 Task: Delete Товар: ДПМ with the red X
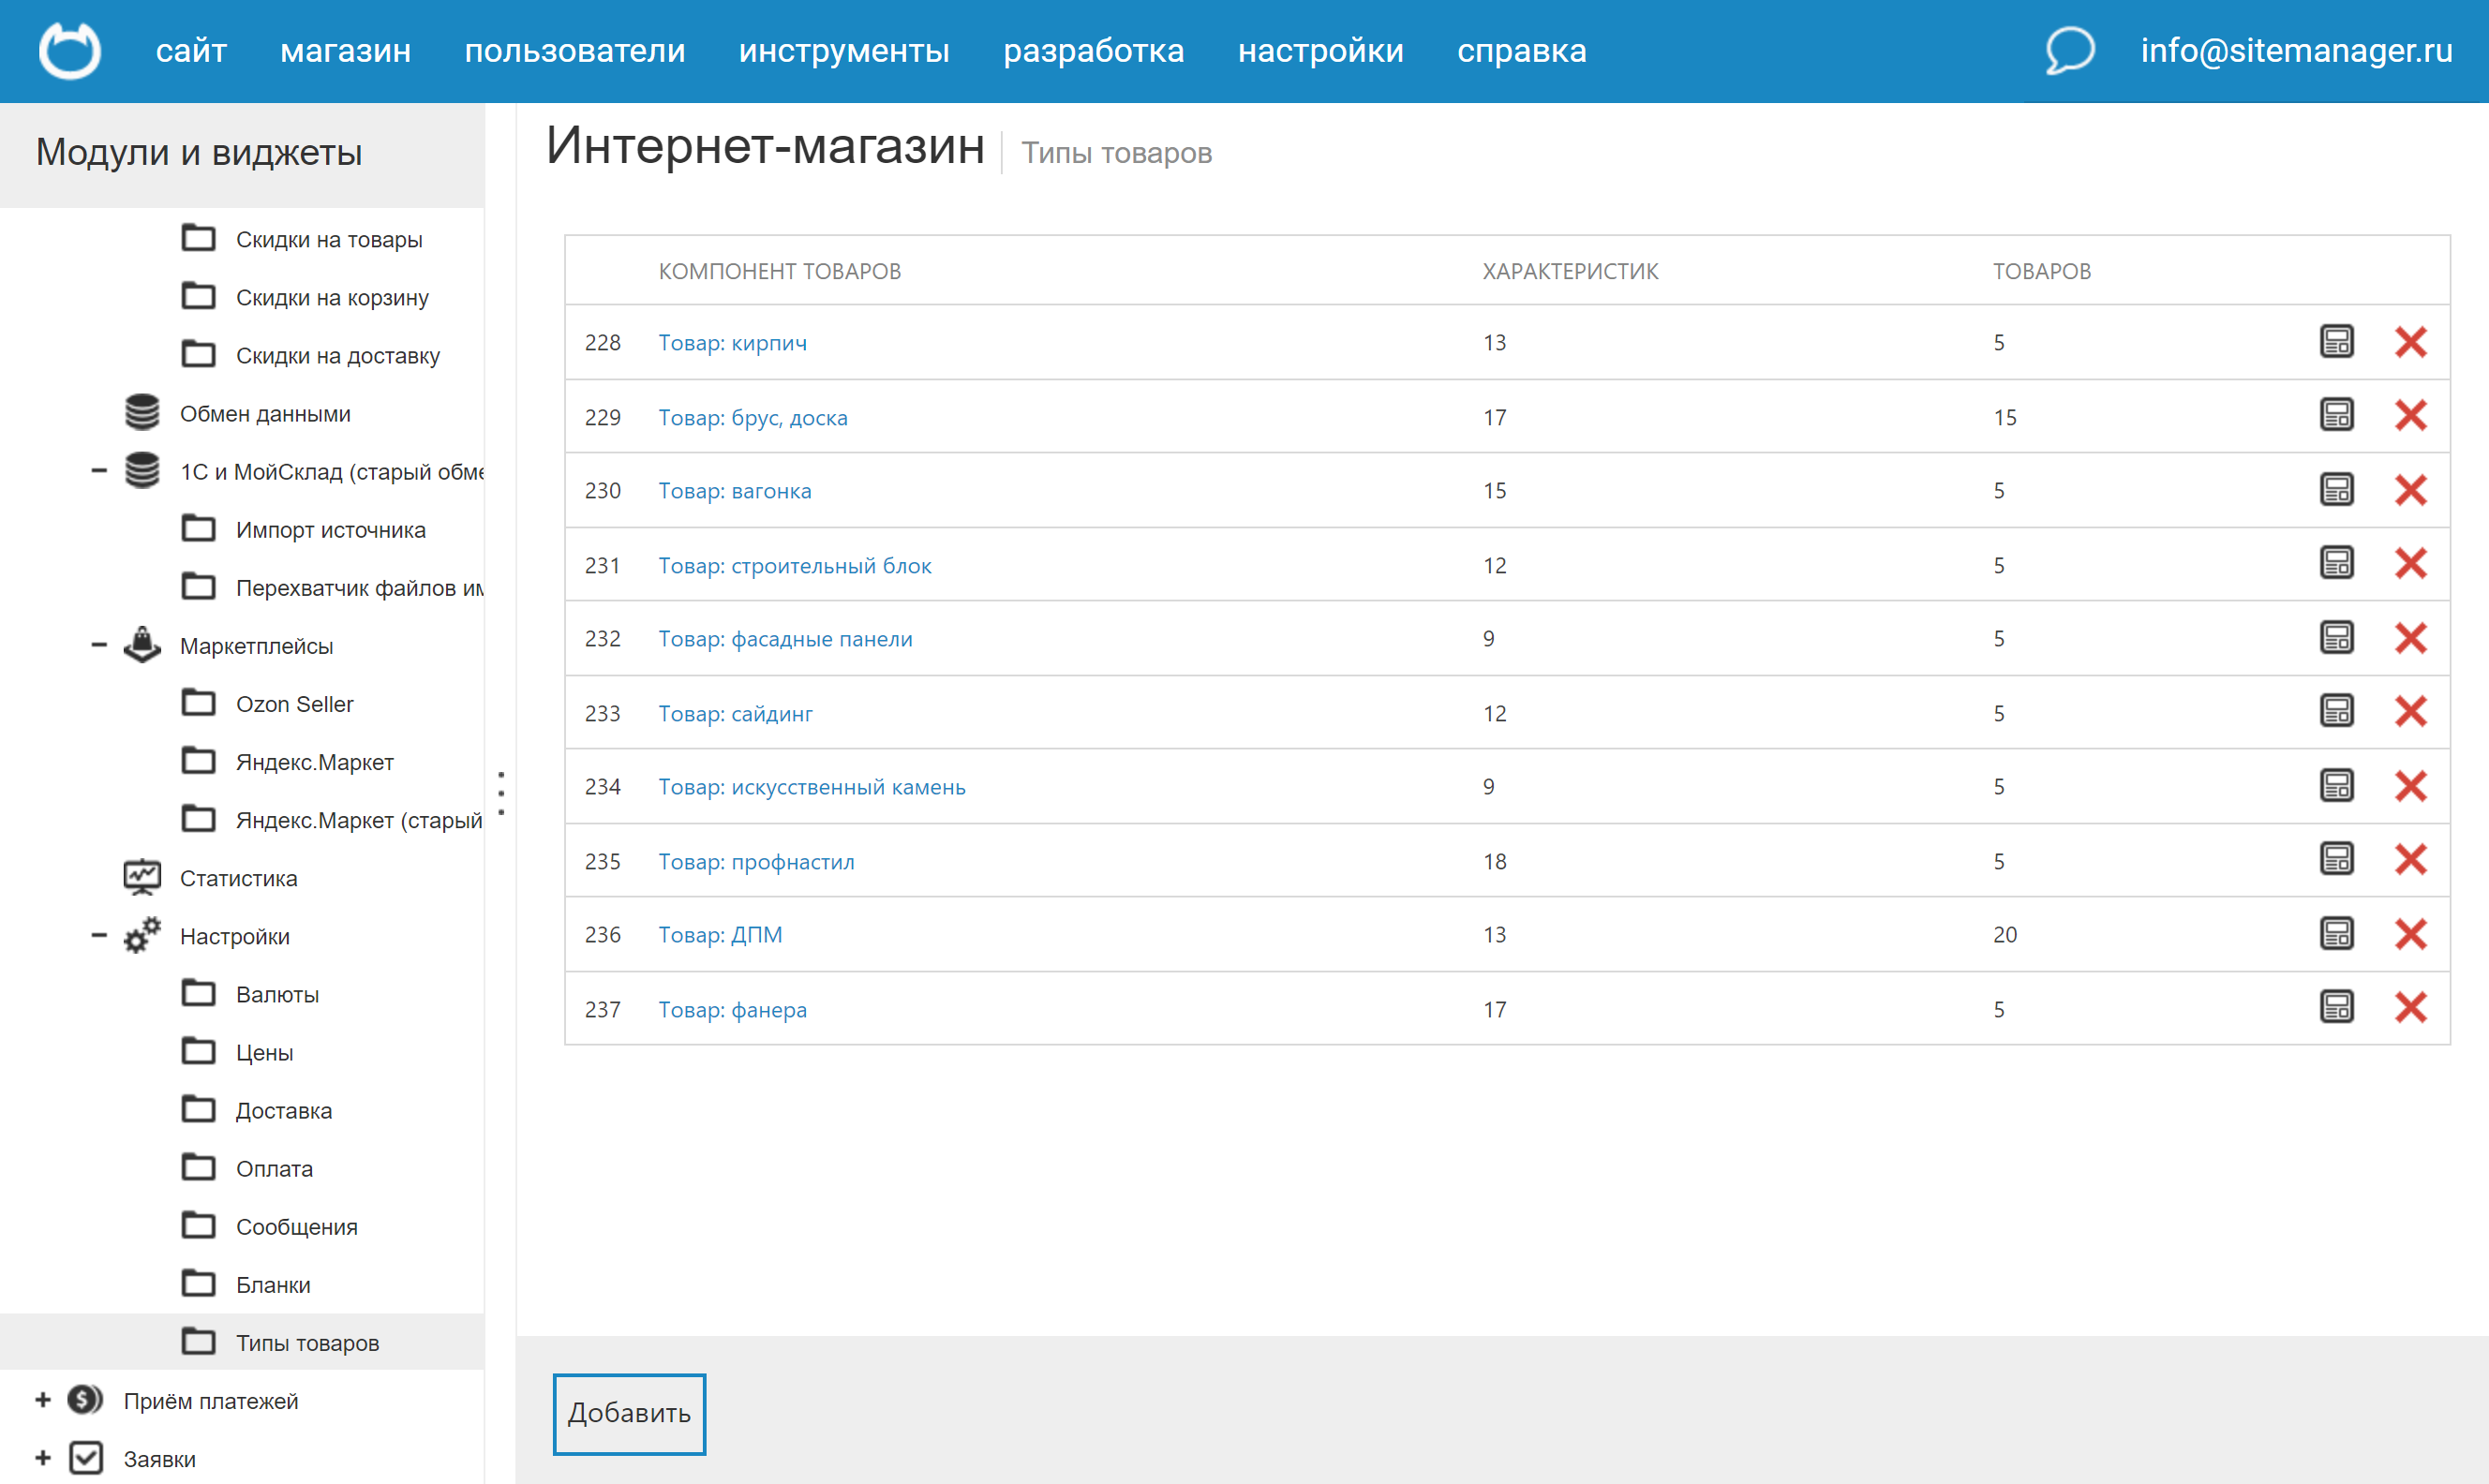[2412, 934]
